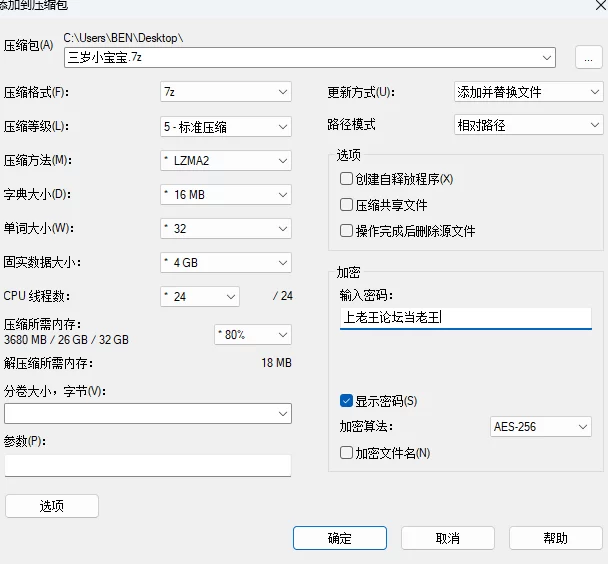Enable 创建自释放程序 checkbox
608x564 pixels.
coord(347,179)
